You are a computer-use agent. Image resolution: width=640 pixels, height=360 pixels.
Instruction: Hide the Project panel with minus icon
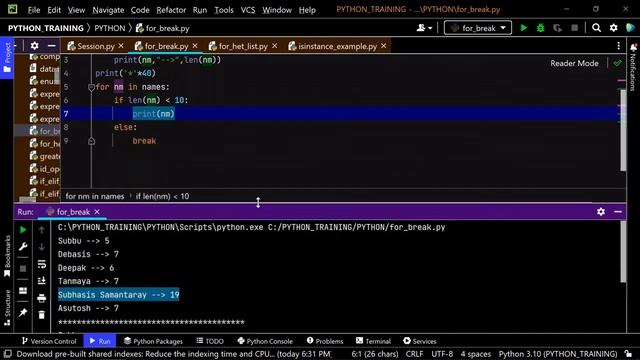[51, 46]
